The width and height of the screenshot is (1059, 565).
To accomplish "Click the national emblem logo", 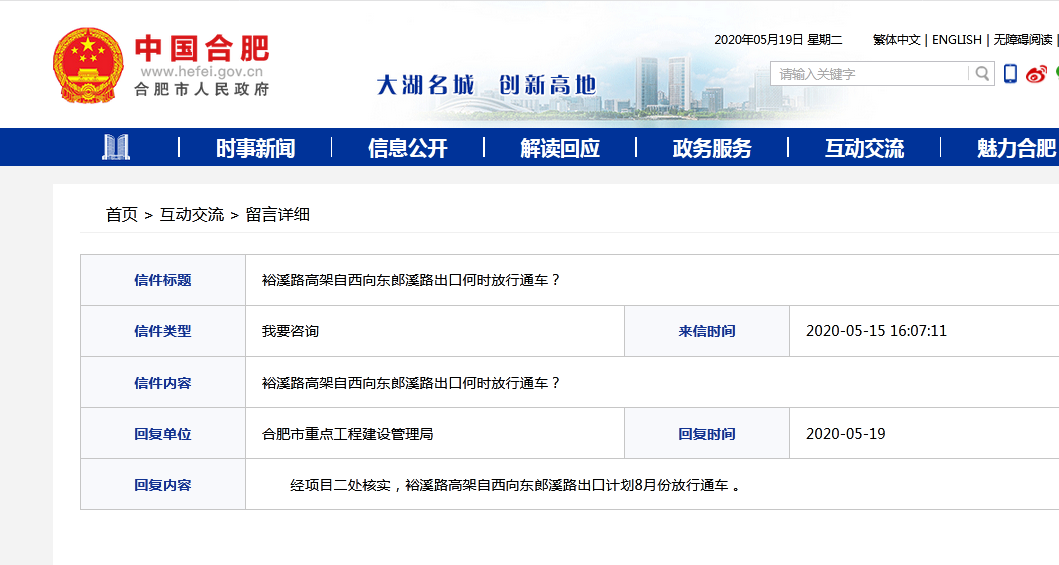I will click(88, 65).
